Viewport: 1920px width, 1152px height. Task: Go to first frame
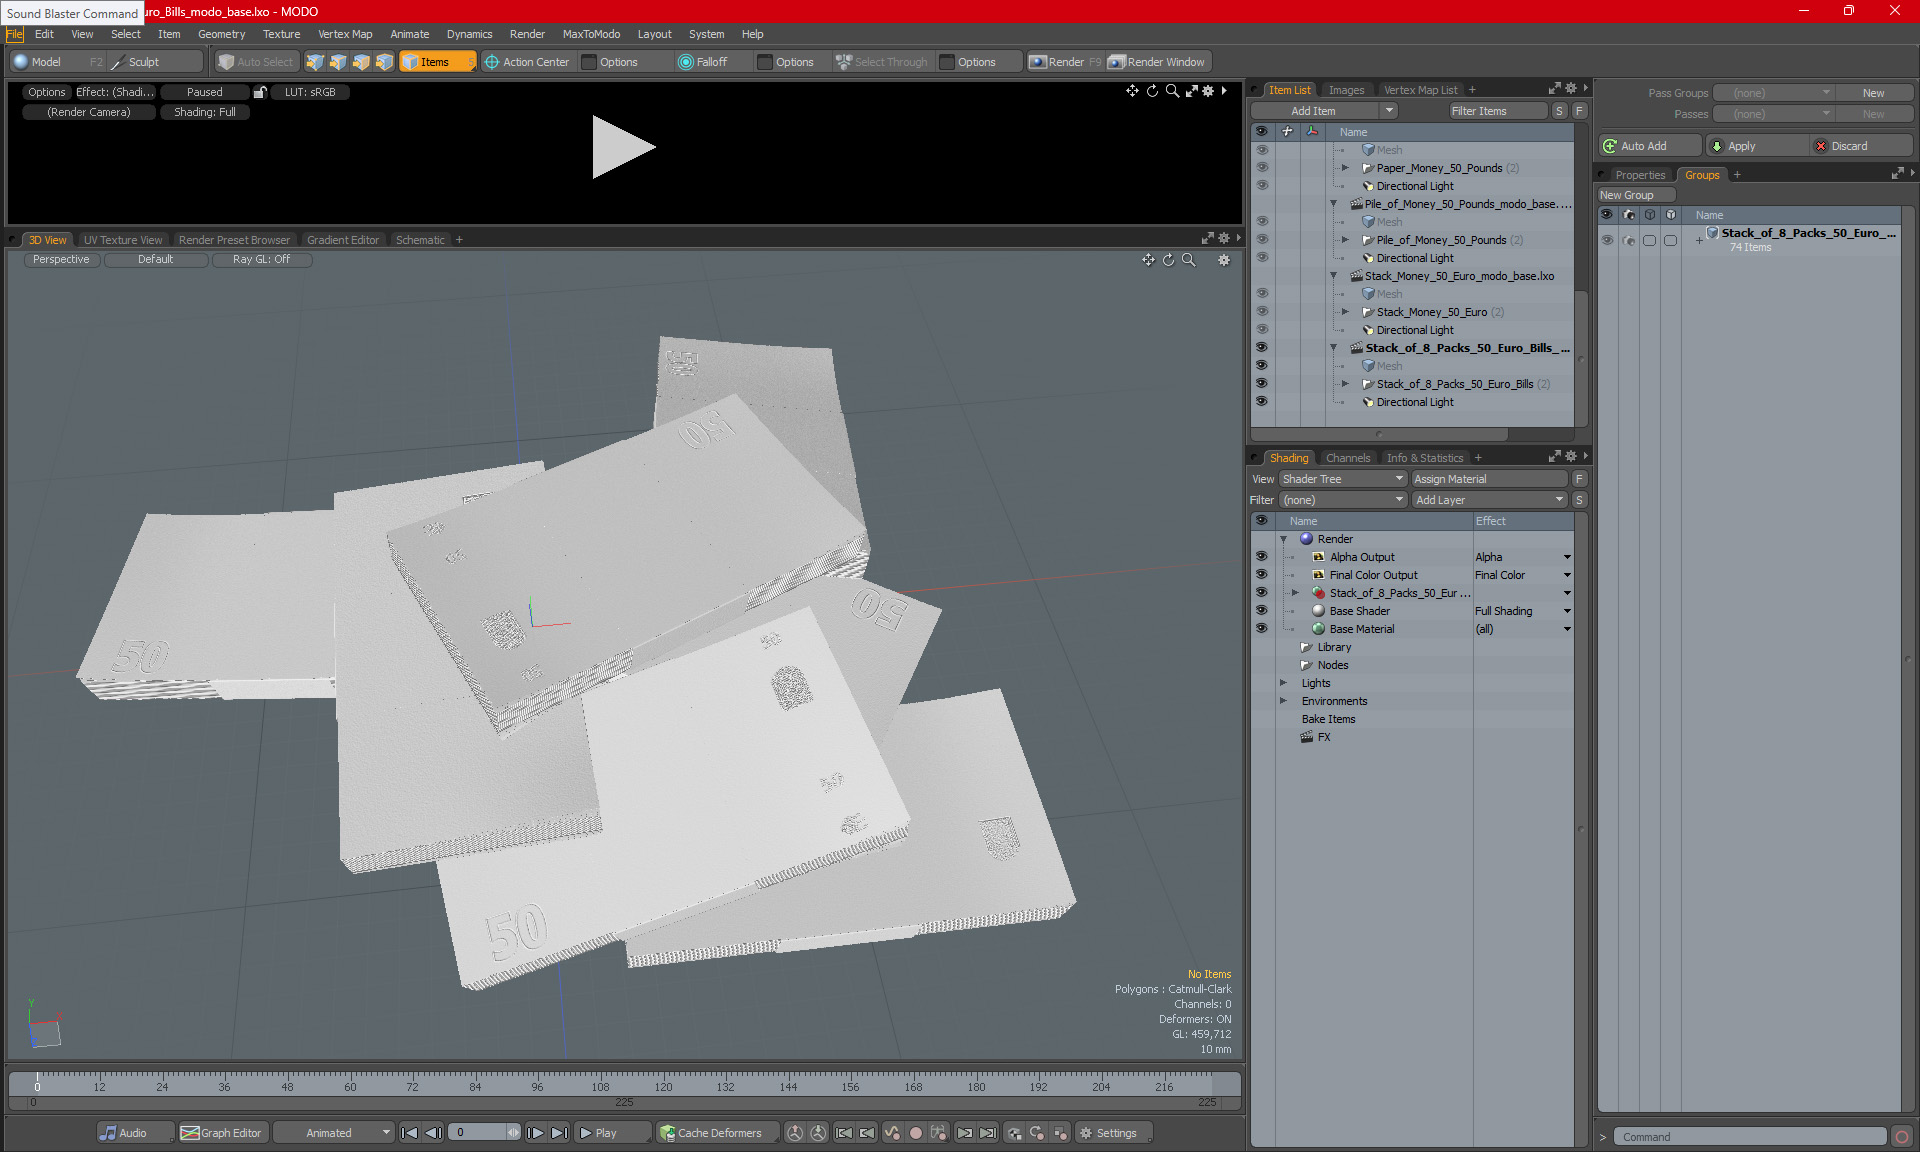pyautogui.click(x=409, y=1133)
